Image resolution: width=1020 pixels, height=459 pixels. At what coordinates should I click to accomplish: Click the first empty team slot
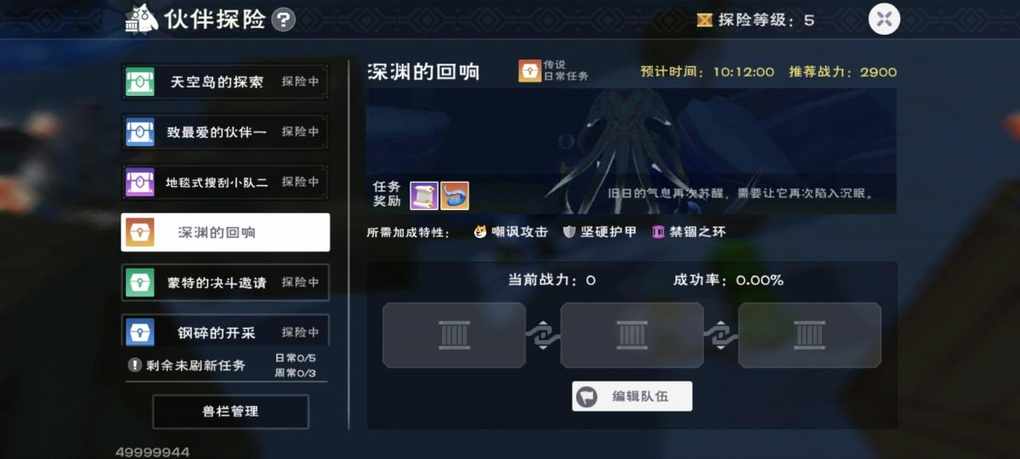click(x=454, y=335)
